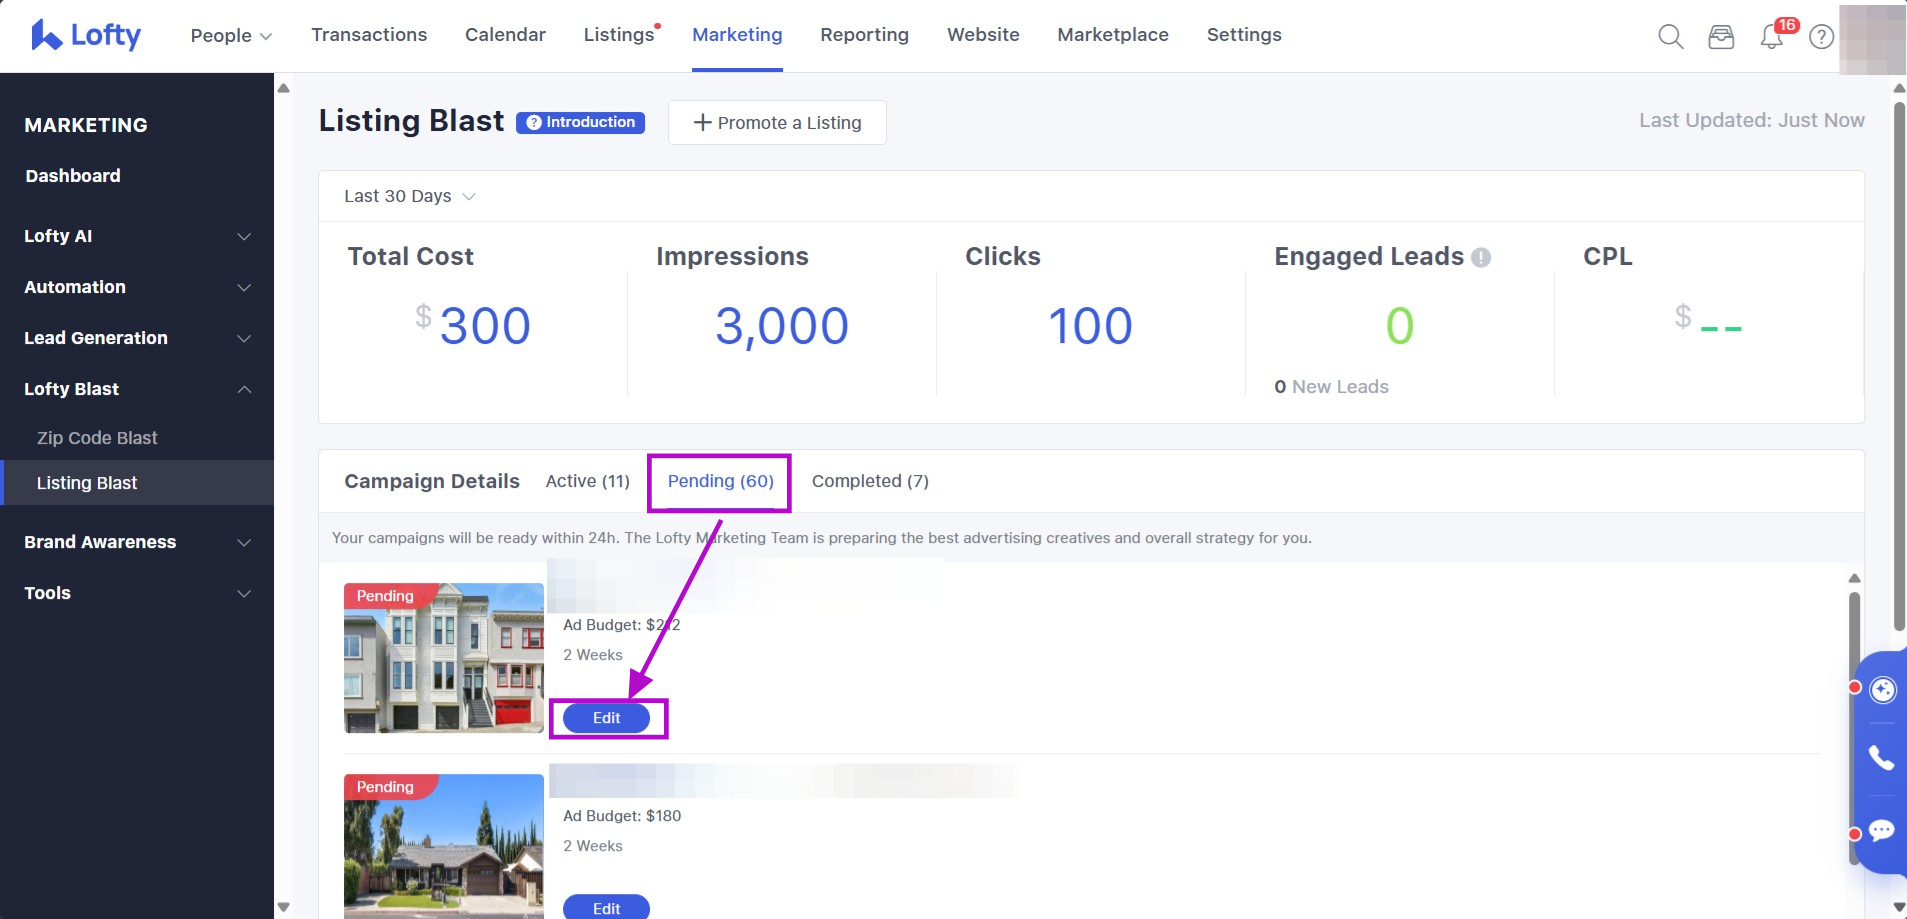Click the Engaged Leads info icon
The width and height of the screenshot is (1907, 919).
coord(1481,257)
